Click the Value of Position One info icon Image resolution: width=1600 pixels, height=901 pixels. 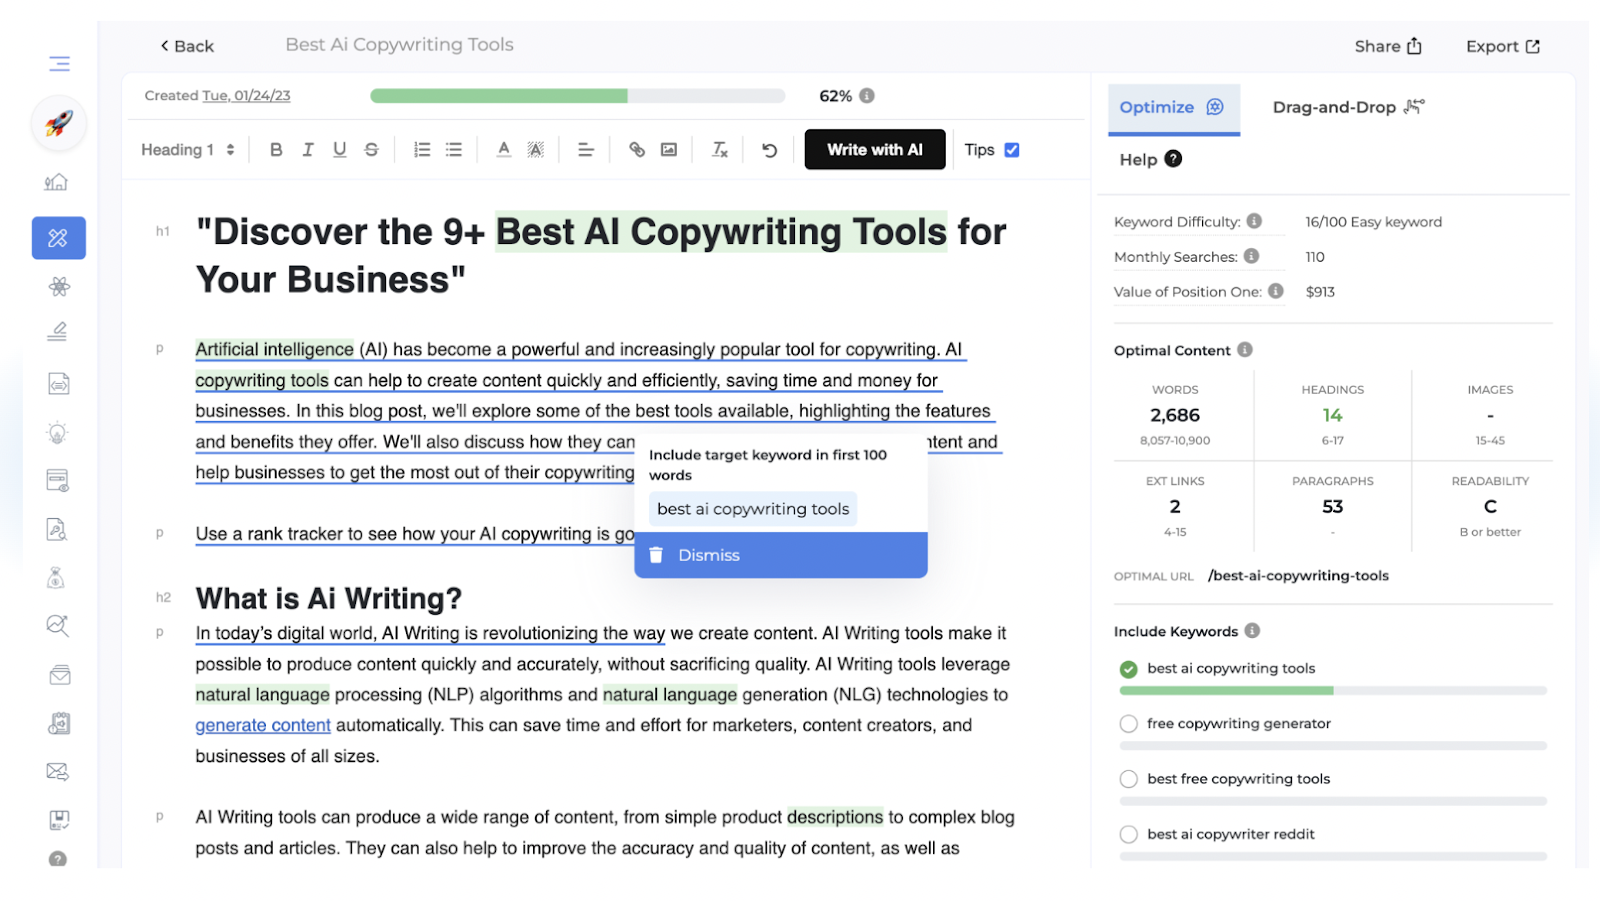[x=1276, y=291]
